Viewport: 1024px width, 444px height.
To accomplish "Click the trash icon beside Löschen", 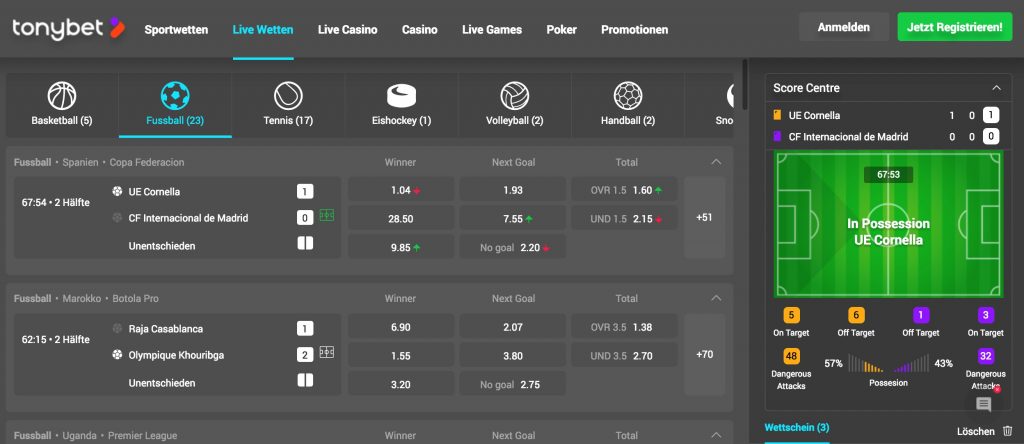I will pyautogui.click(x=1008, y=431).
